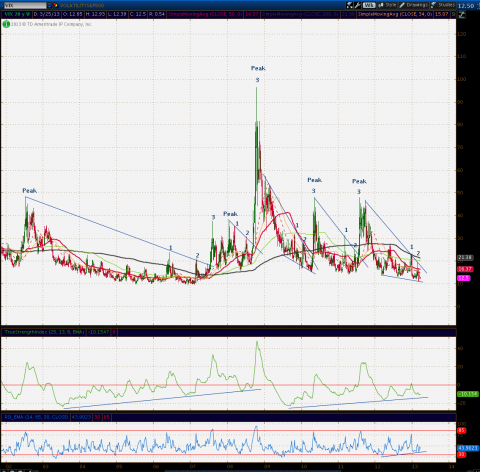Open the Drawings tool menu
The image size is (480, 472).
click(x=414, y=5)
